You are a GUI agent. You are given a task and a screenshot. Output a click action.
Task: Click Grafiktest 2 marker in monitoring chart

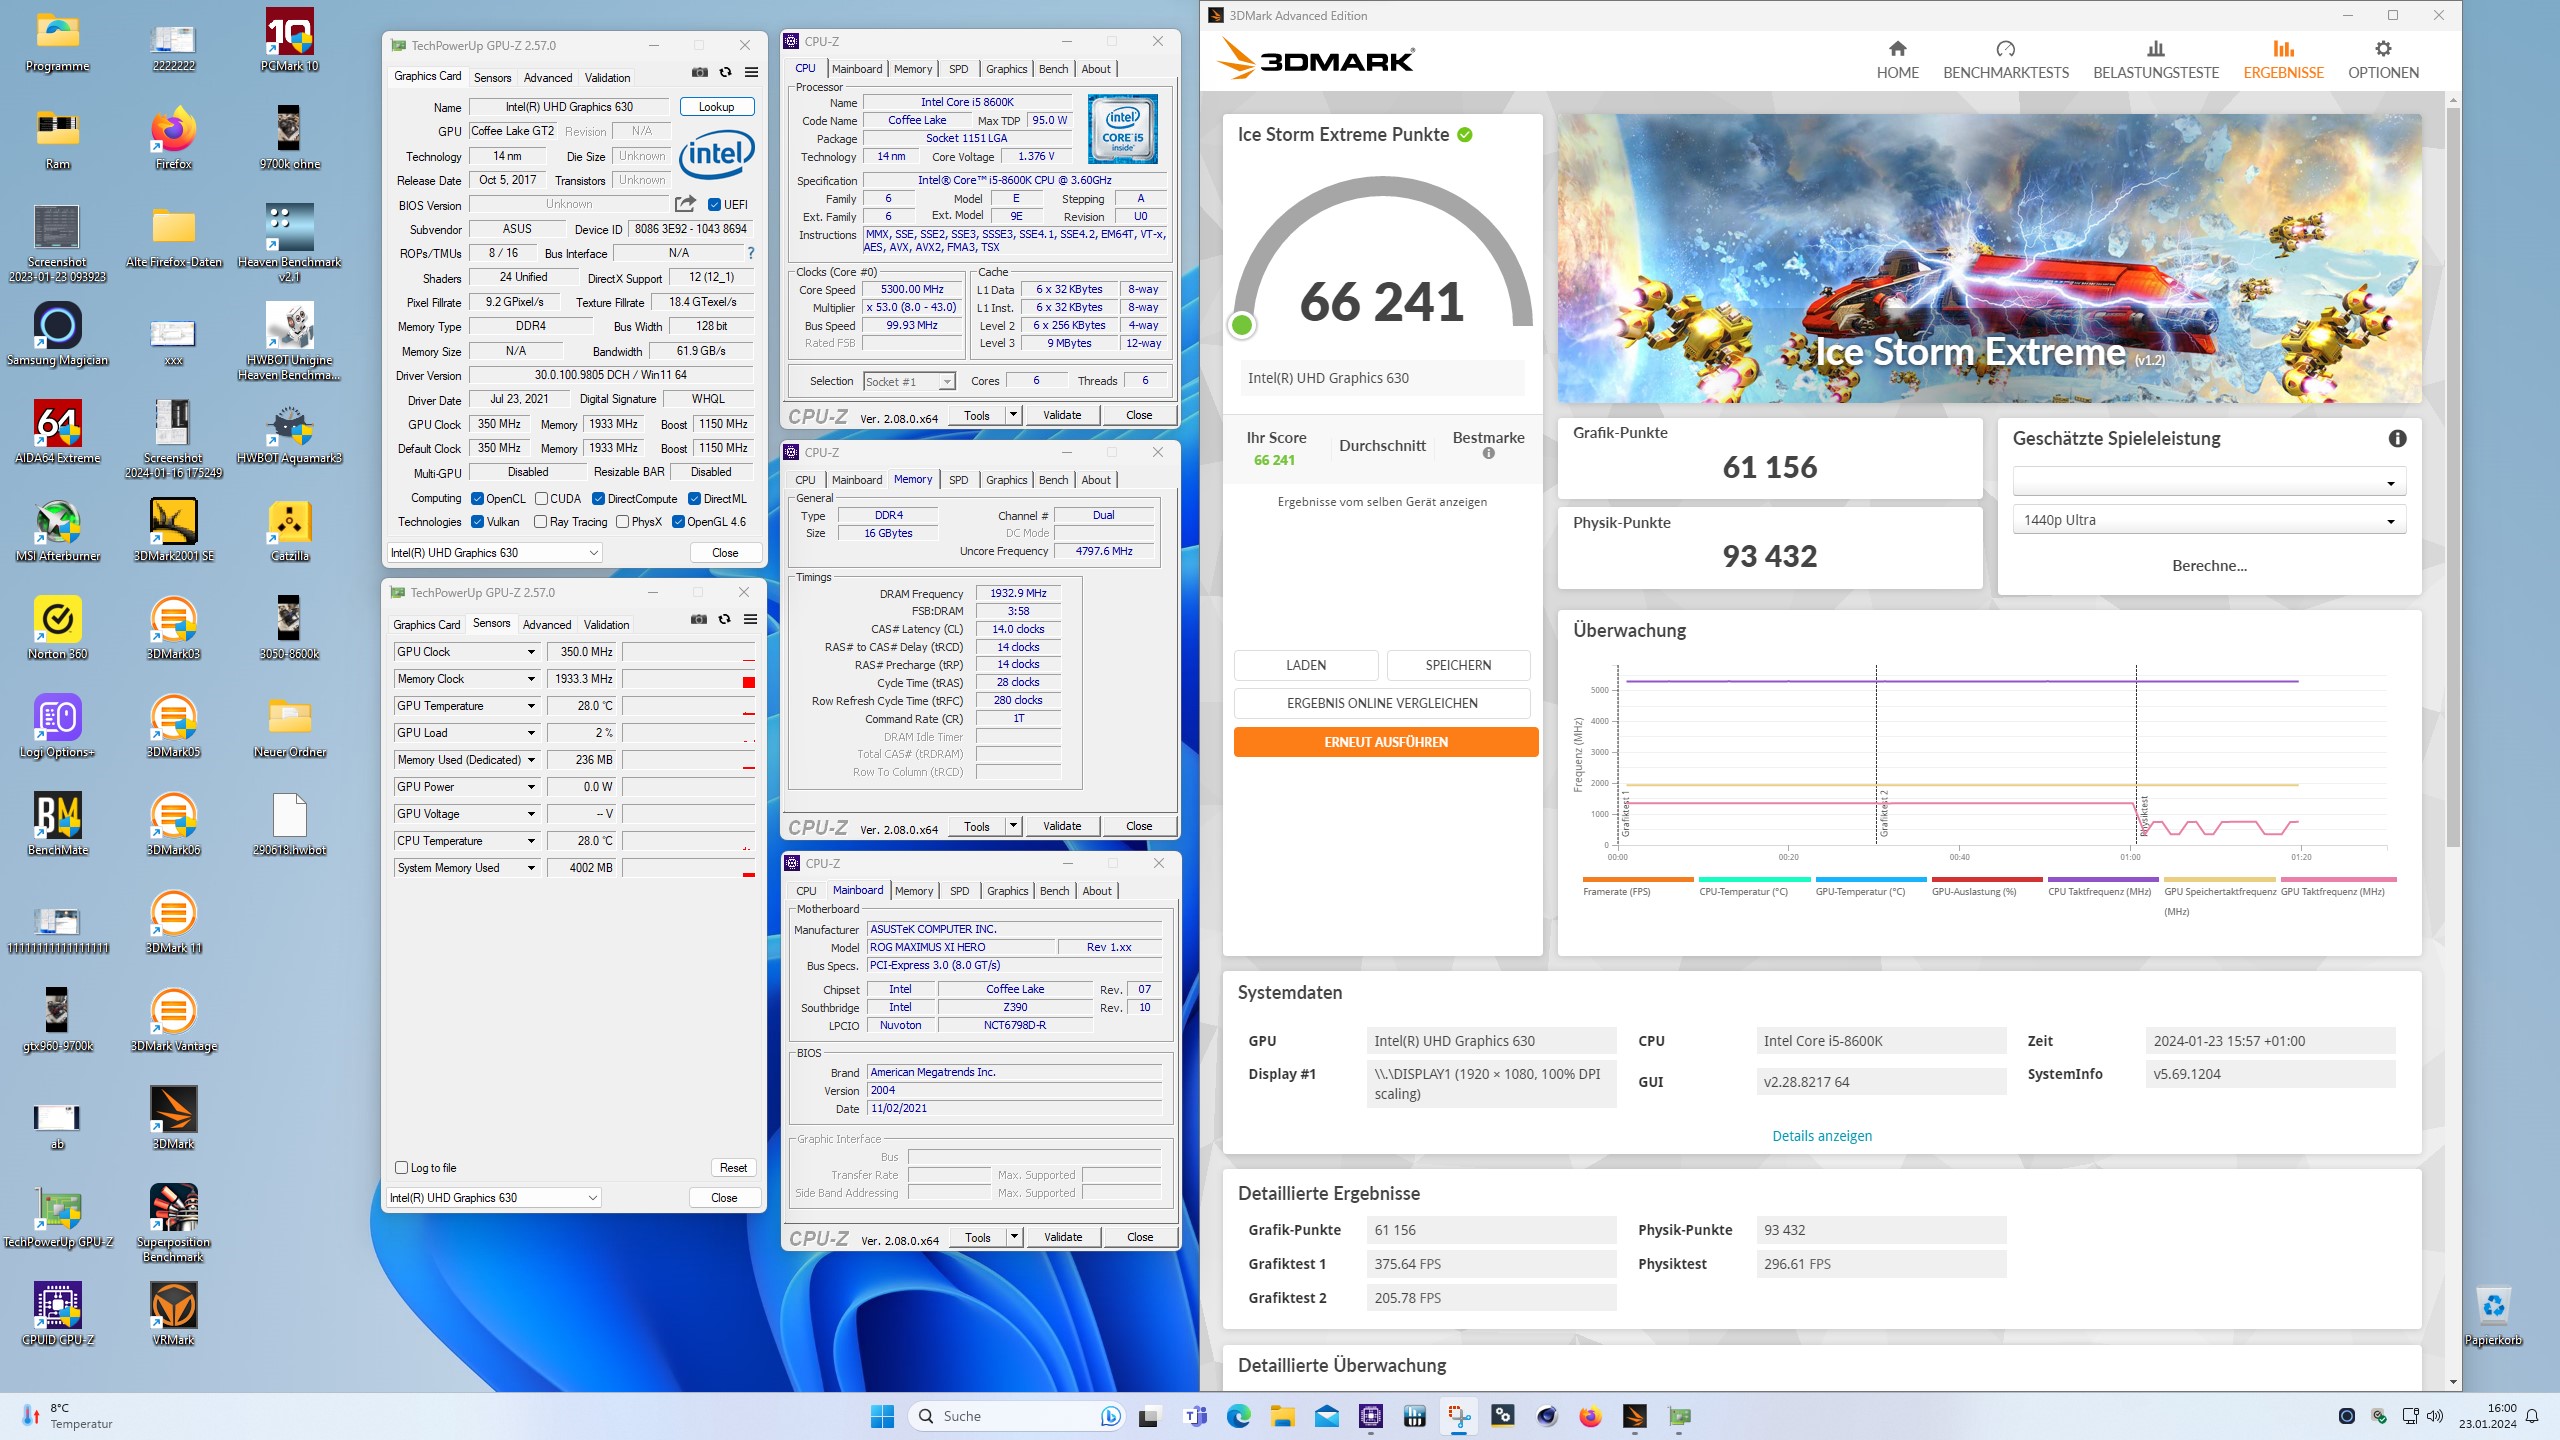click(1884, 814)
